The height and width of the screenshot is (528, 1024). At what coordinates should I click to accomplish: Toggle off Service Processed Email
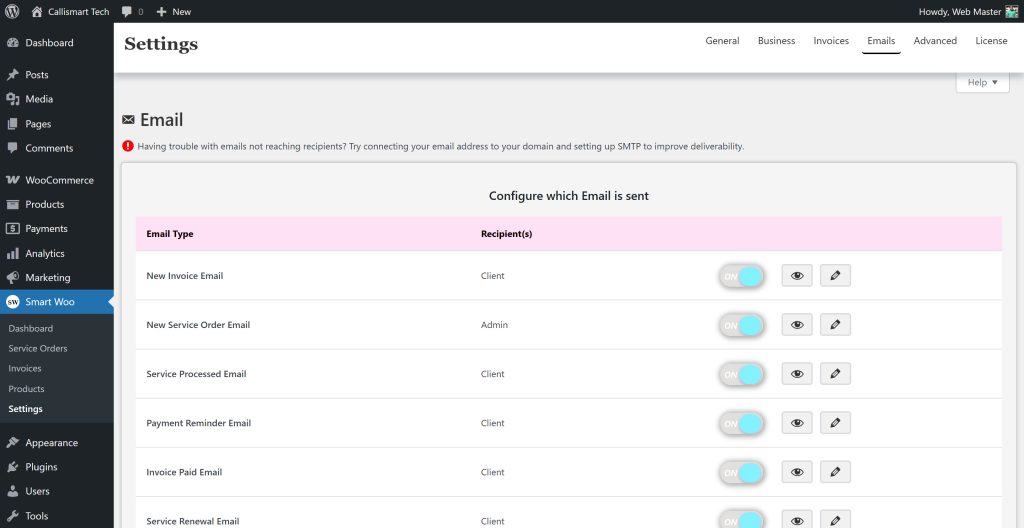(741, 374)
